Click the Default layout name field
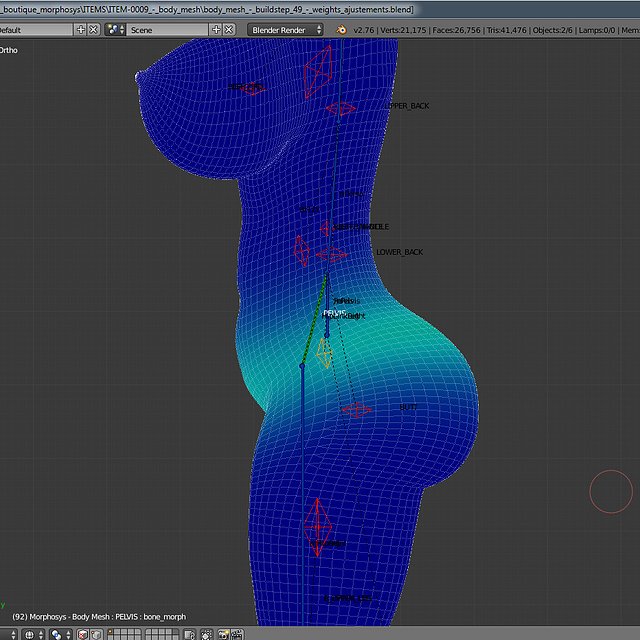 tap(36, 29)
